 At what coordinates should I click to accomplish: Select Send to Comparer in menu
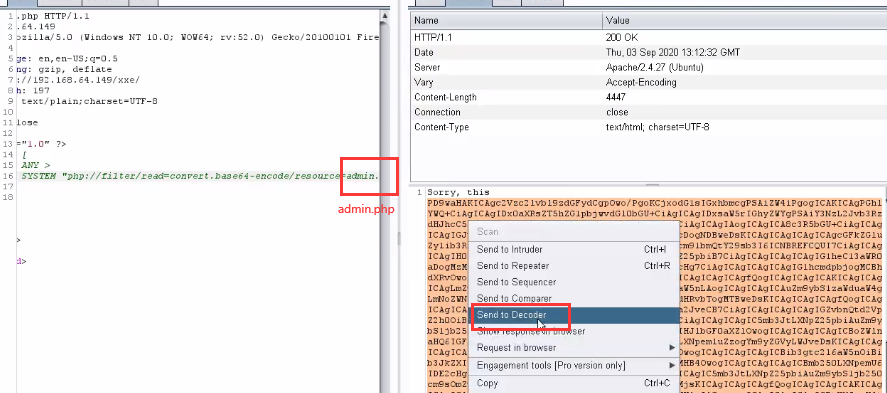[514, 298]
